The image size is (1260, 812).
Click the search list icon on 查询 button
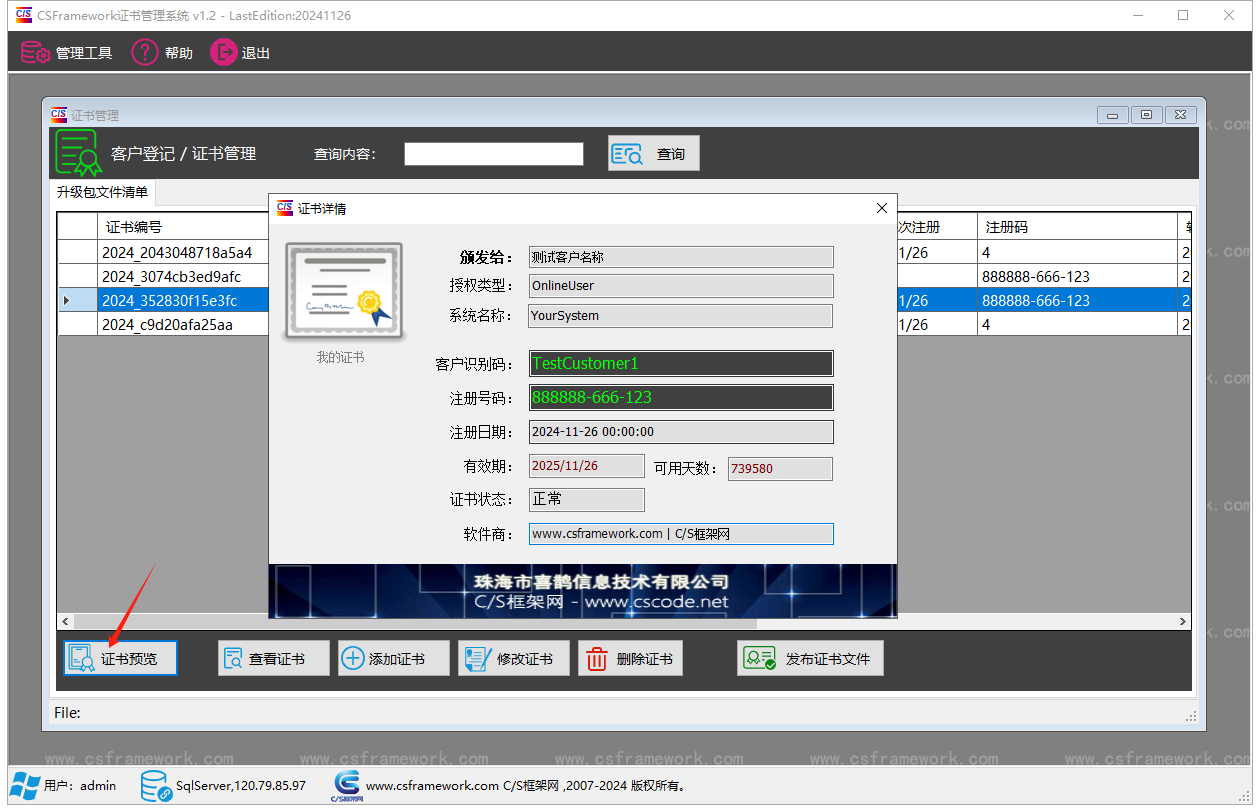tap(628, 154)
